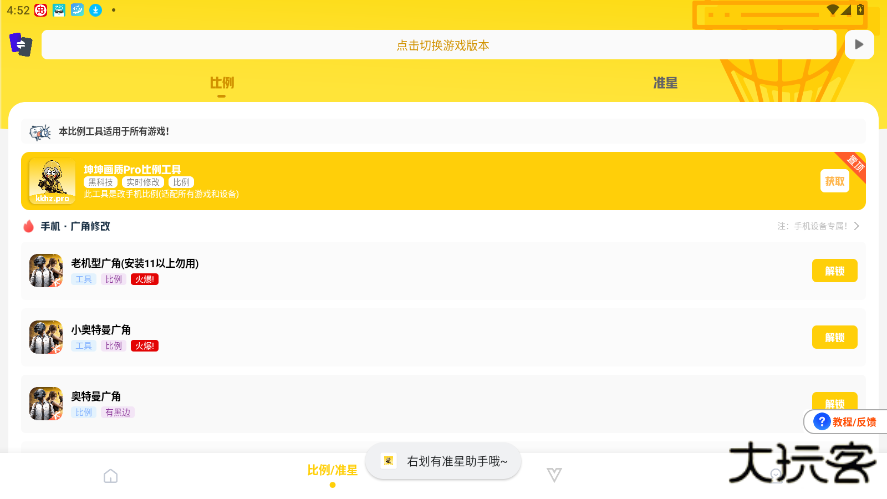Click the 实时修改 tag on the banner

143,182
